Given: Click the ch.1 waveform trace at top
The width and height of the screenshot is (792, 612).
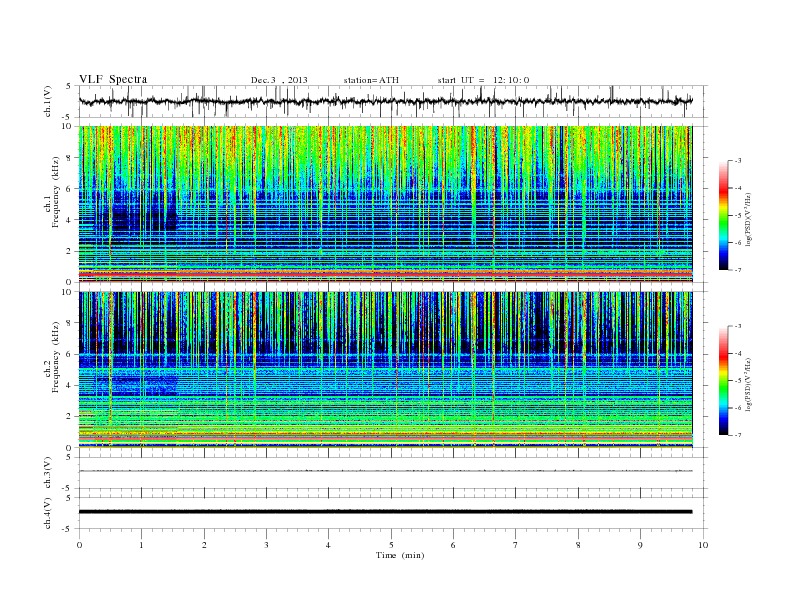Looking at the screenshot, I should (x=386, y=101).
